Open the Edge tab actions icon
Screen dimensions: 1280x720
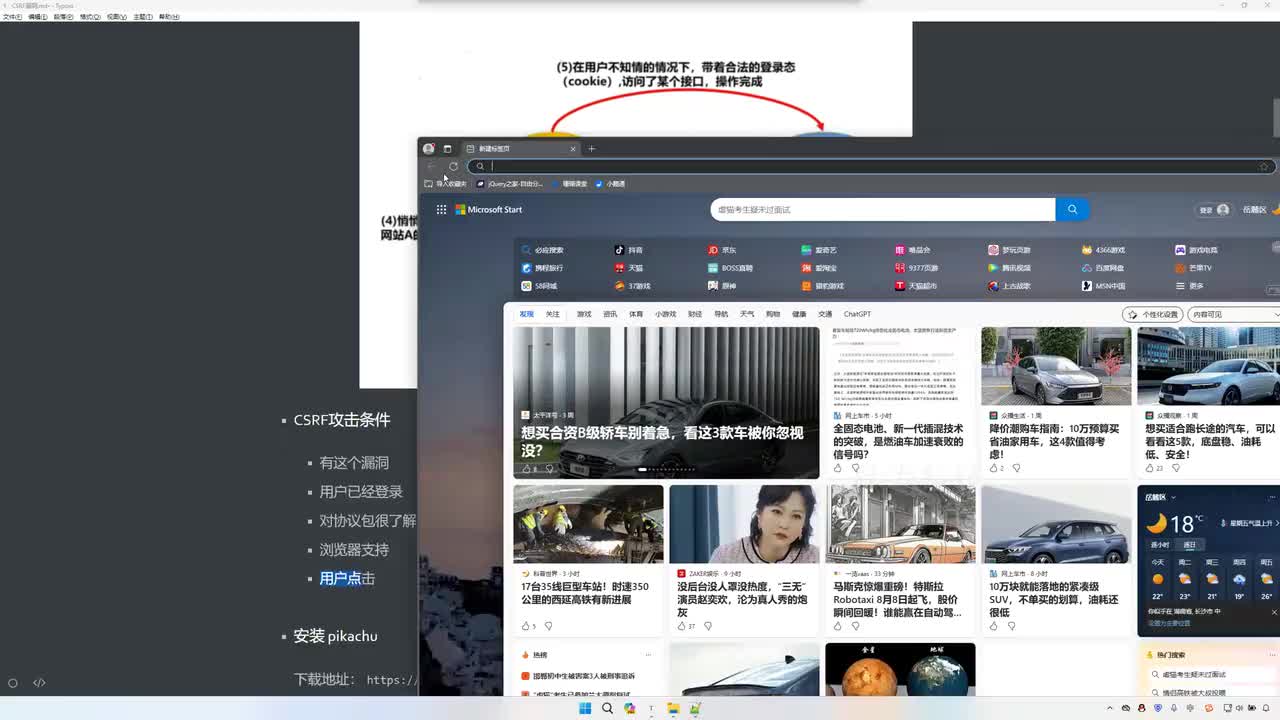(x=447, y=149)
